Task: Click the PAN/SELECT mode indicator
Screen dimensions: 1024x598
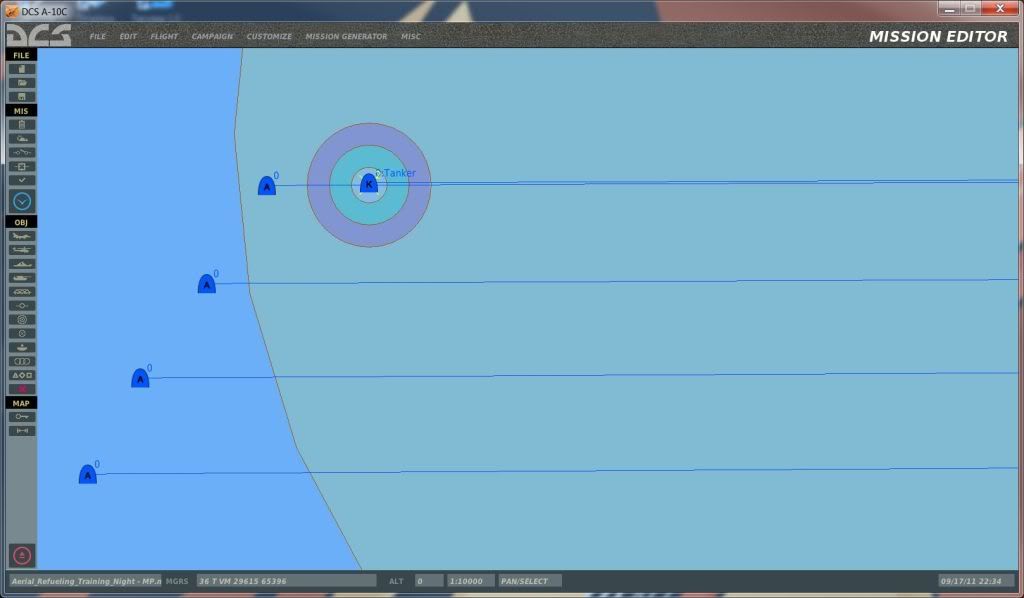Action: point(530,581)
